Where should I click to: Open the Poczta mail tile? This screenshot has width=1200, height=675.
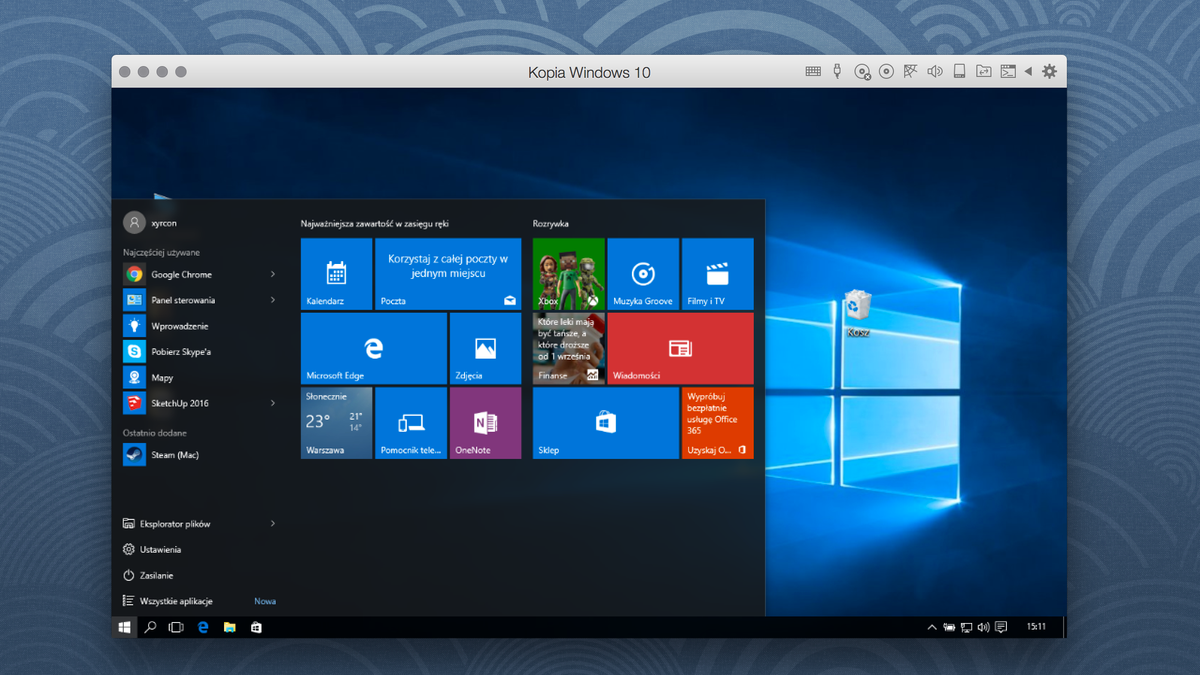pyautogui.click(x=448, y=274)
